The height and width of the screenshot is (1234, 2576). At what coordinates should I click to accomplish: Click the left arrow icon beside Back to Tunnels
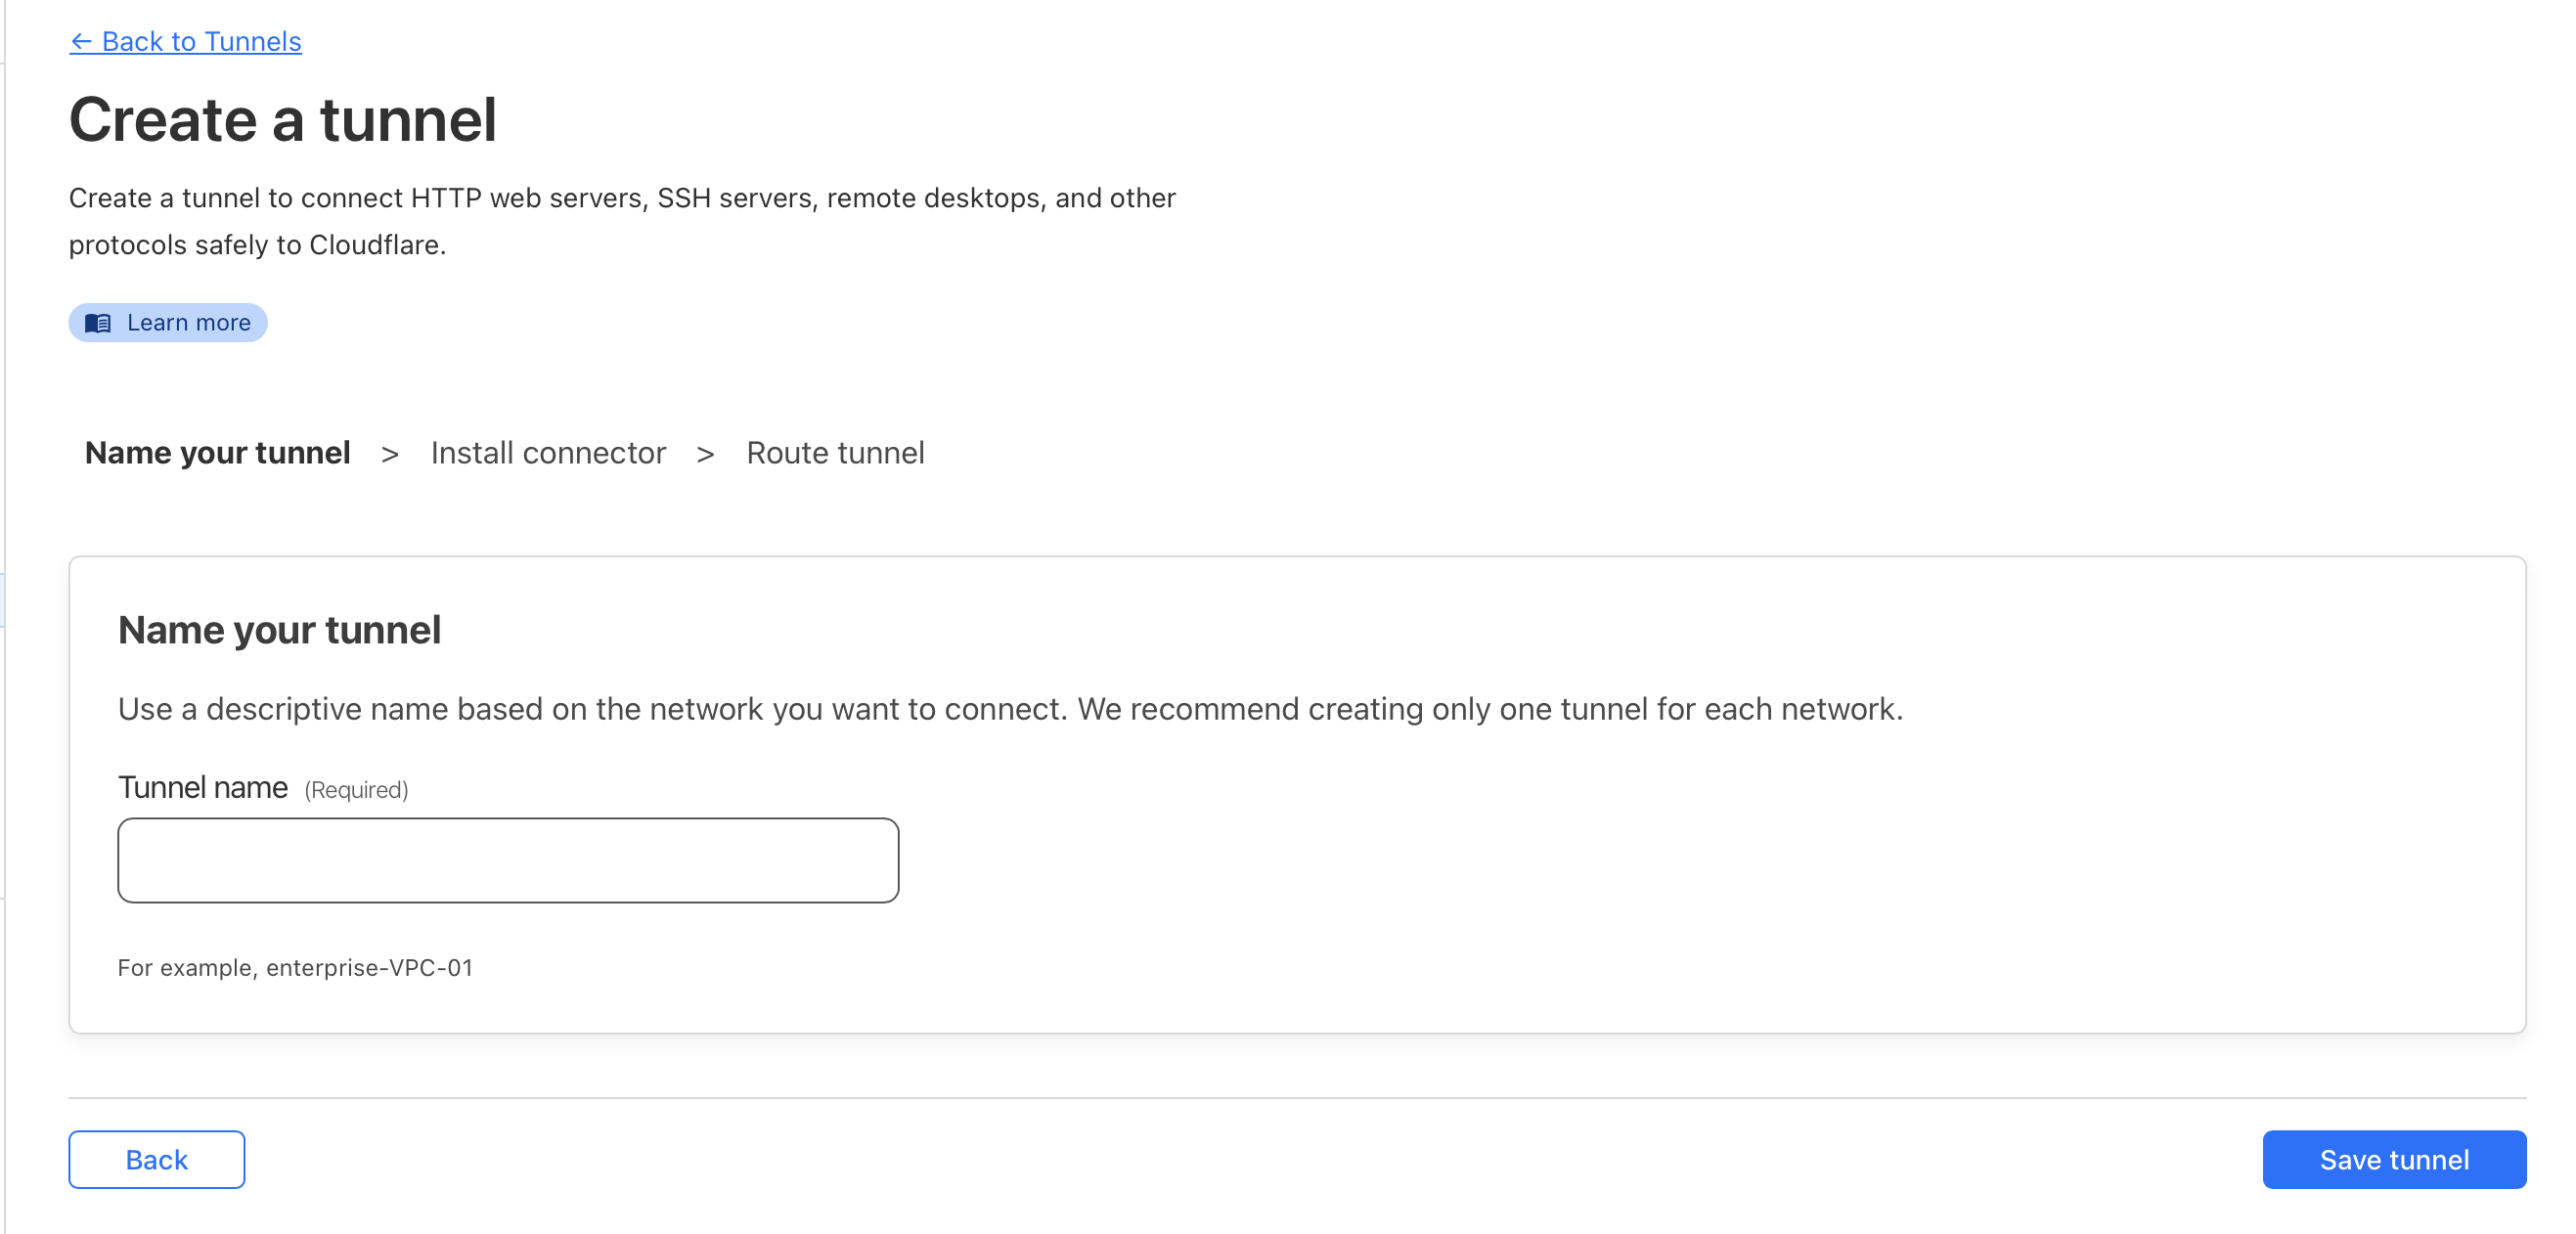[81, 42]
